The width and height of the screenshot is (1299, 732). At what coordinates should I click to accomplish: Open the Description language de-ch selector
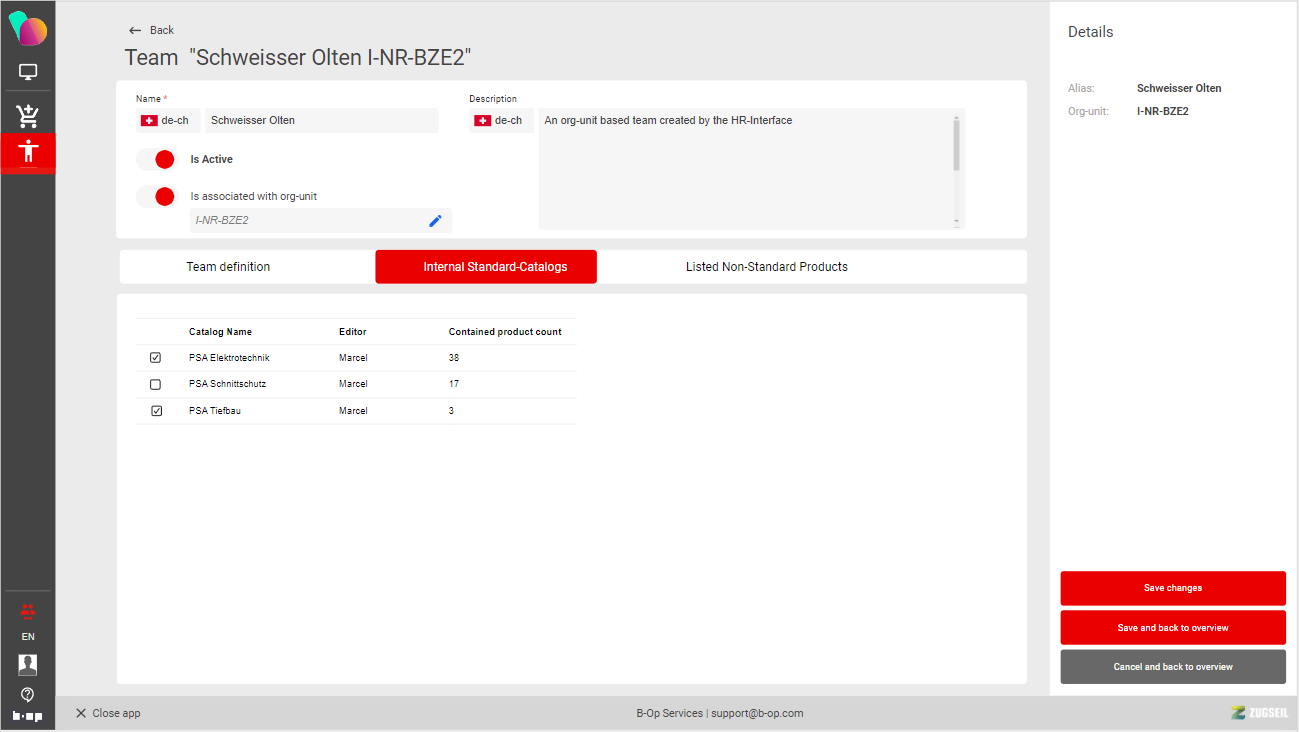[501, 121]
